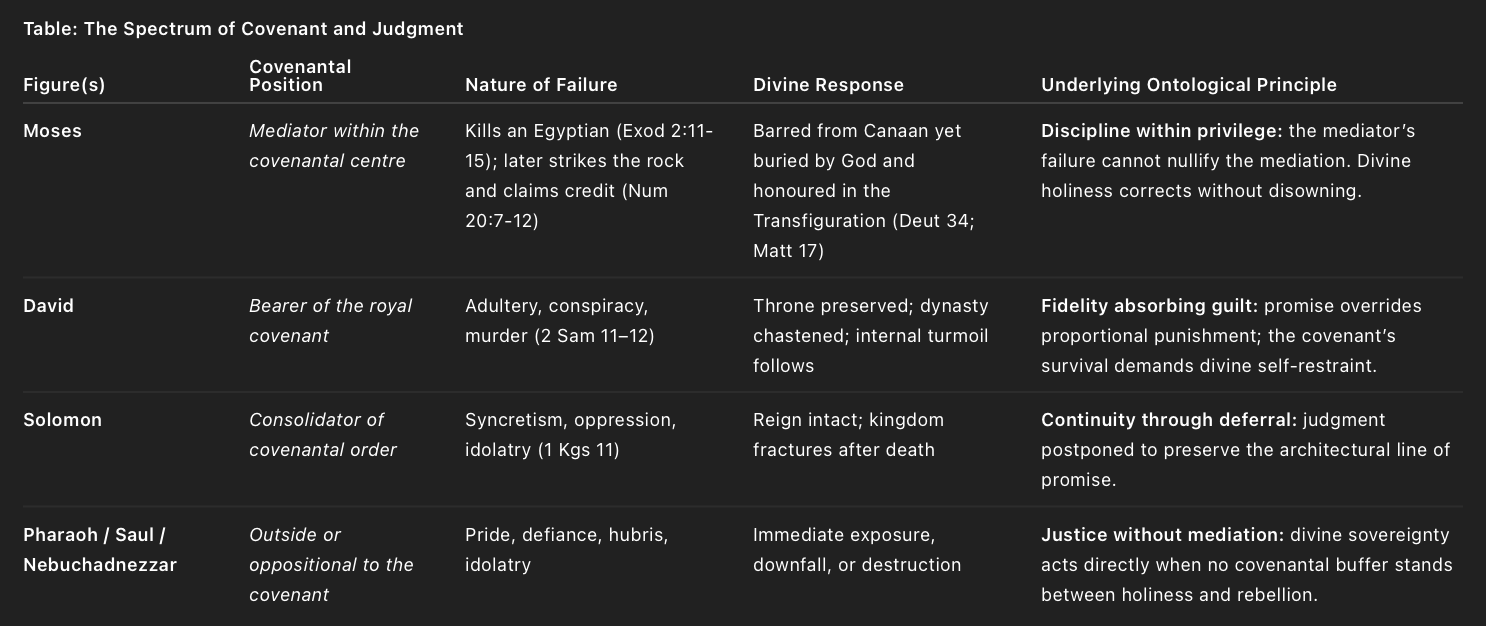Click the "Underlying Ontological Principle" header
Screen dimensions: 1486x626
[x=1188, y=85]
